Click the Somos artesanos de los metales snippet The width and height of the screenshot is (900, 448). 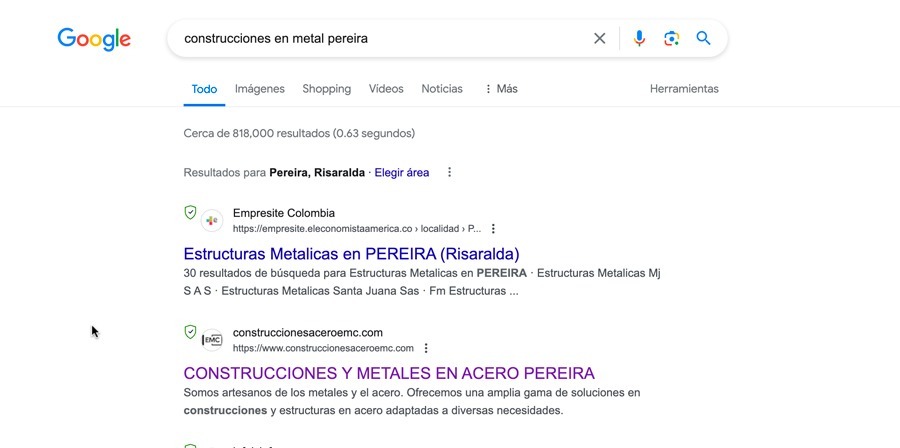(412, 402)
